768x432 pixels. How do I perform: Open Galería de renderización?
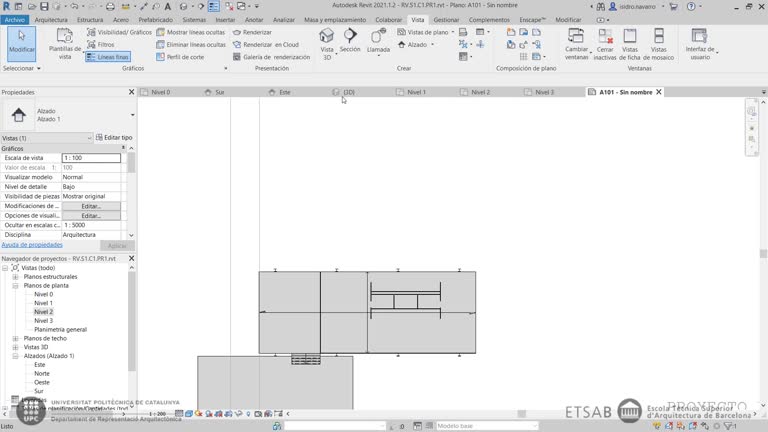click(x=271, y=57)
